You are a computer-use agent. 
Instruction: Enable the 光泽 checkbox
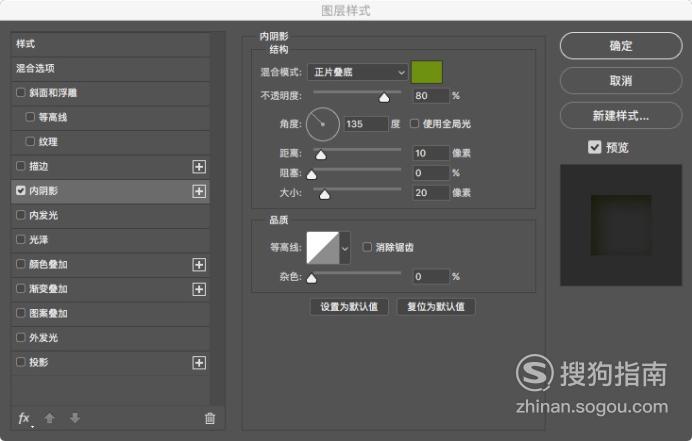coord(20,239)
